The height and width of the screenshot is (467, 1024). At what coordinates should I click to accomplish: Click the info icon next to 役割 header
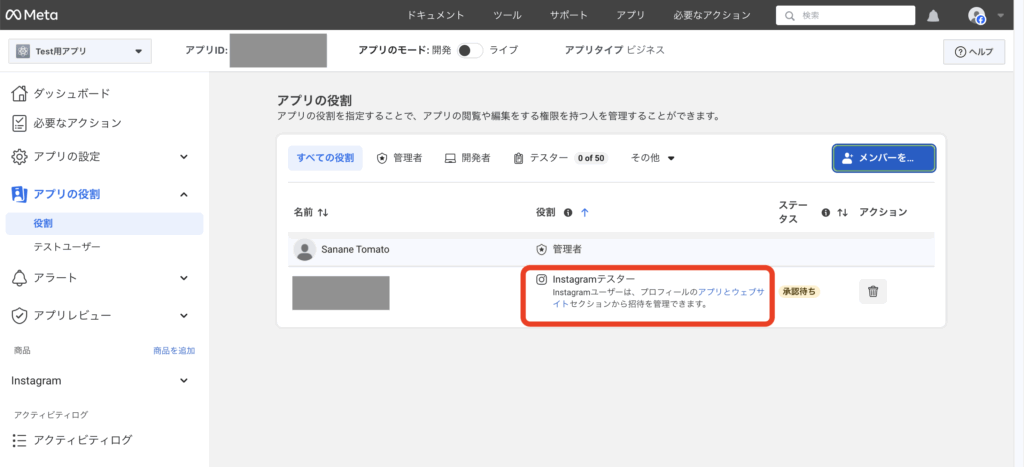[x=568, y=212]
